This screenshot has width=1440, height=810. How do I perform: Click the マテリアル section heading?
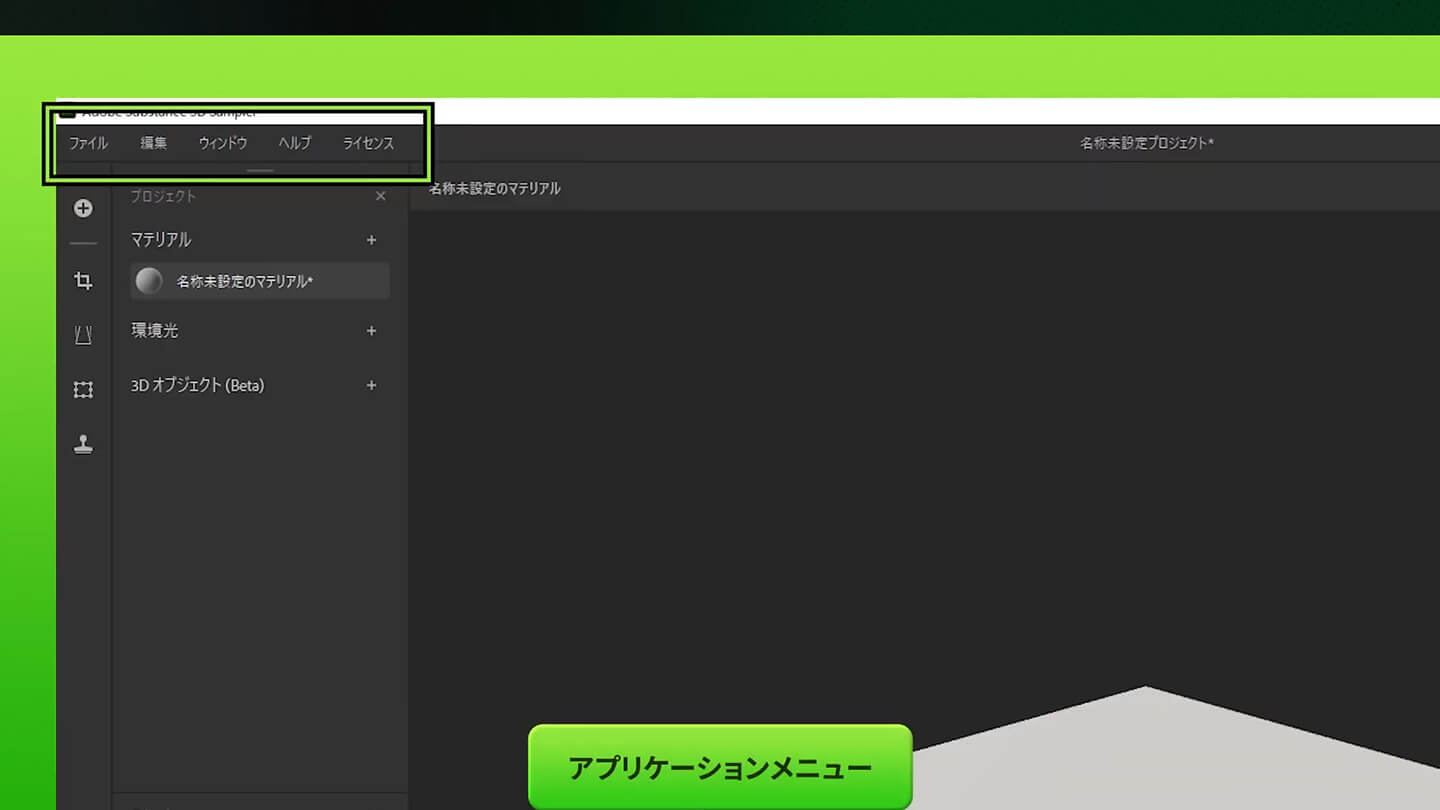161,240
